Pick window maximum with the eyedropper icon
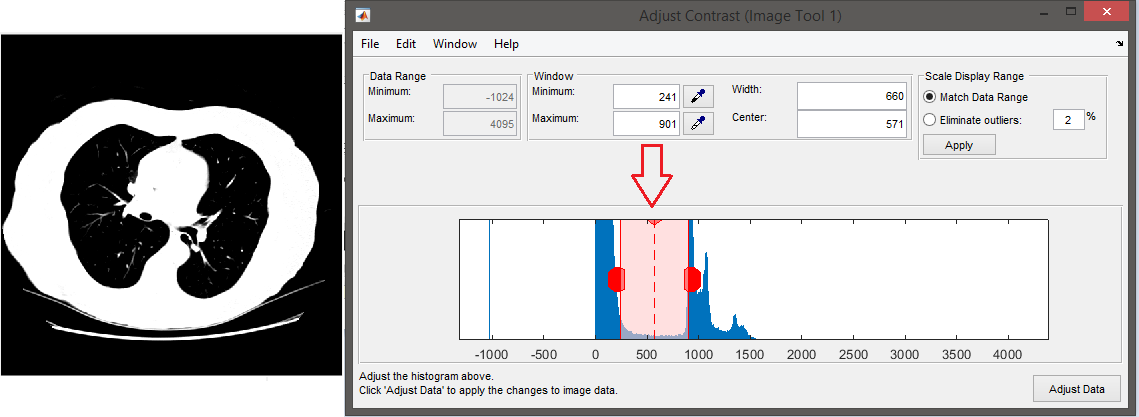Viewport: 1139px width, 417px height. [x=698, y=124]
